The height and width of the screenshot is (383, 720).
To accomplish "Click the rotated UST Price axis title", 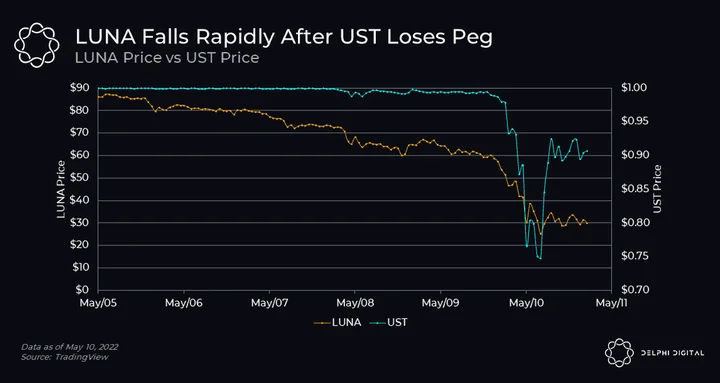I will [x=658, y=189].
